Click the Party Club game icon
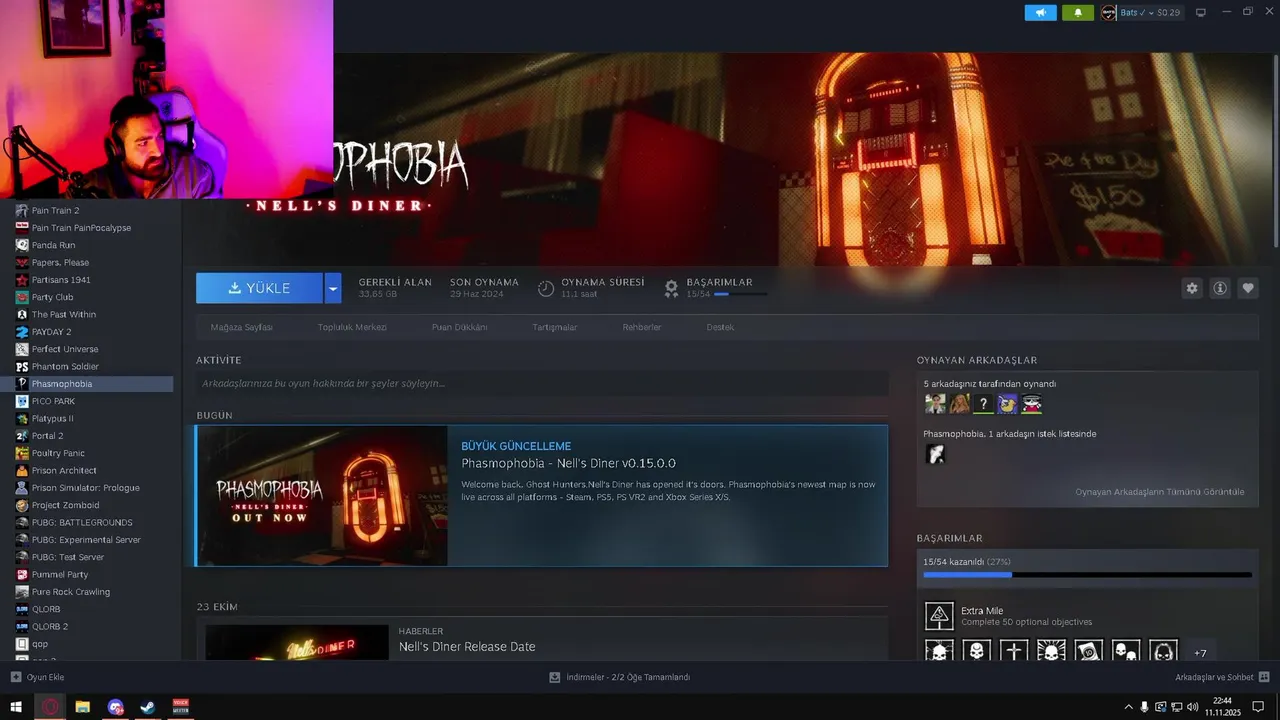 [x=22, y=297]
